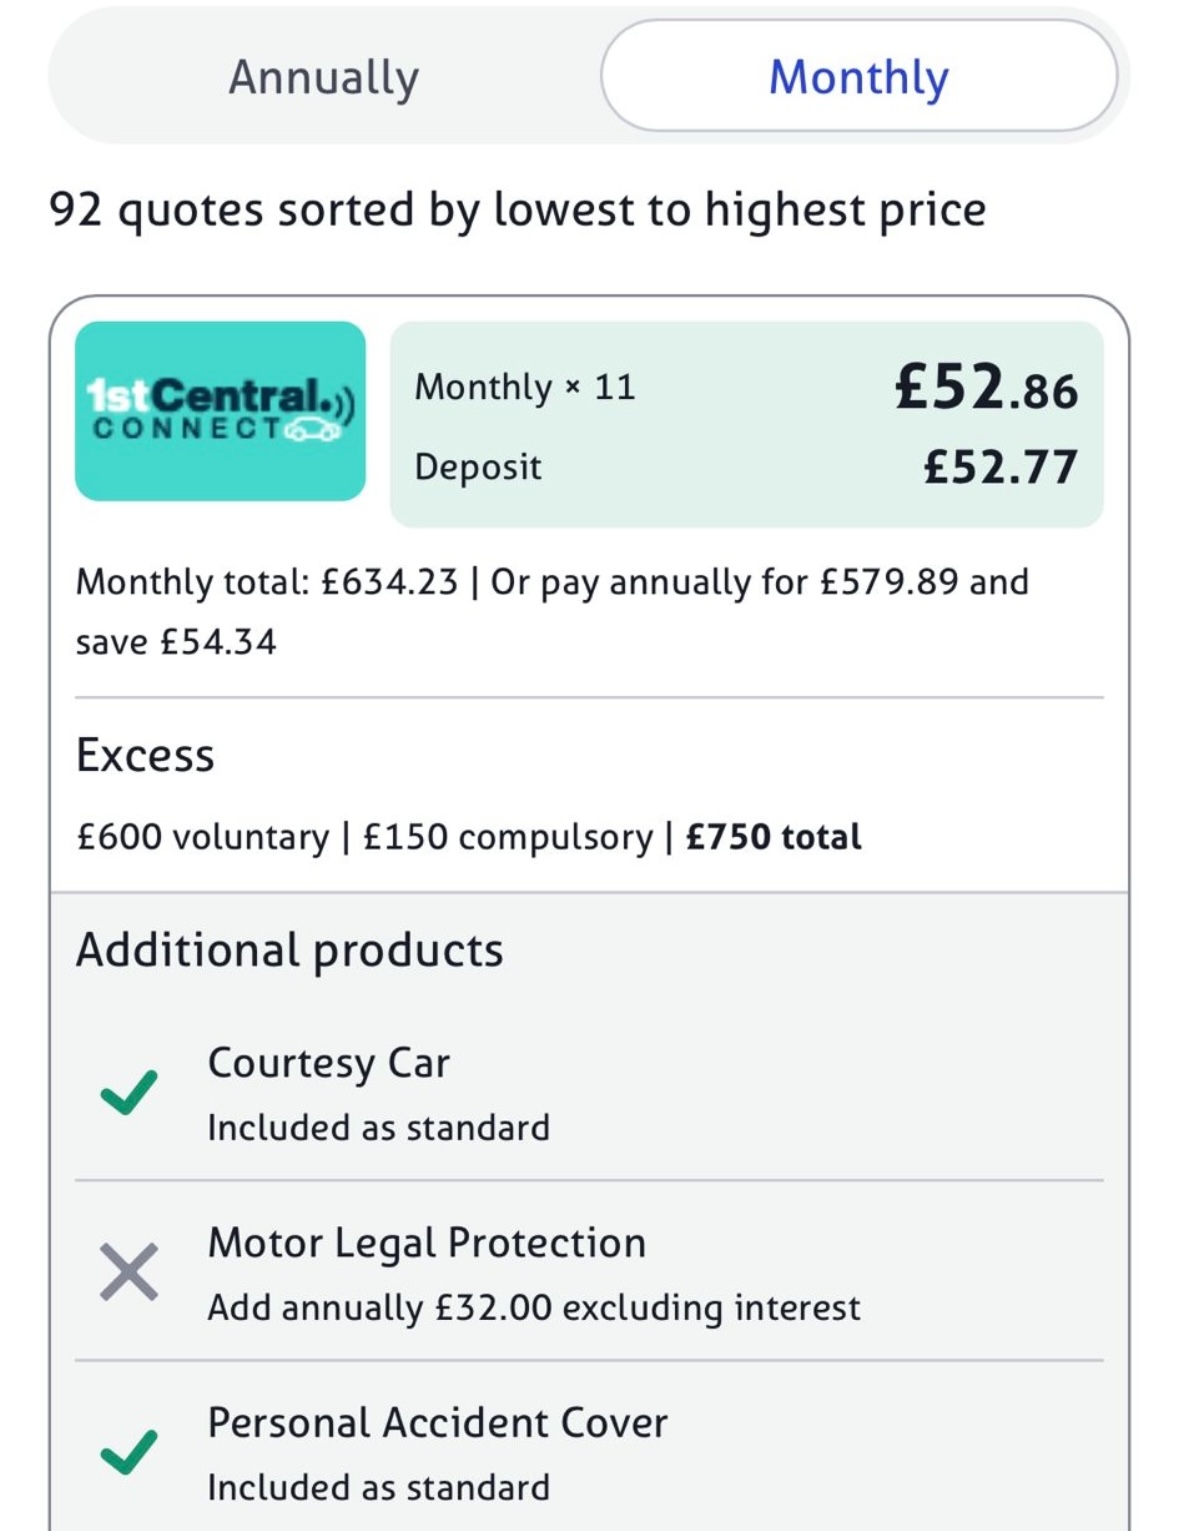Click the grey cross beside Motor Legal Protection
1179x1531 pixels.
[x=129, y=1272]
